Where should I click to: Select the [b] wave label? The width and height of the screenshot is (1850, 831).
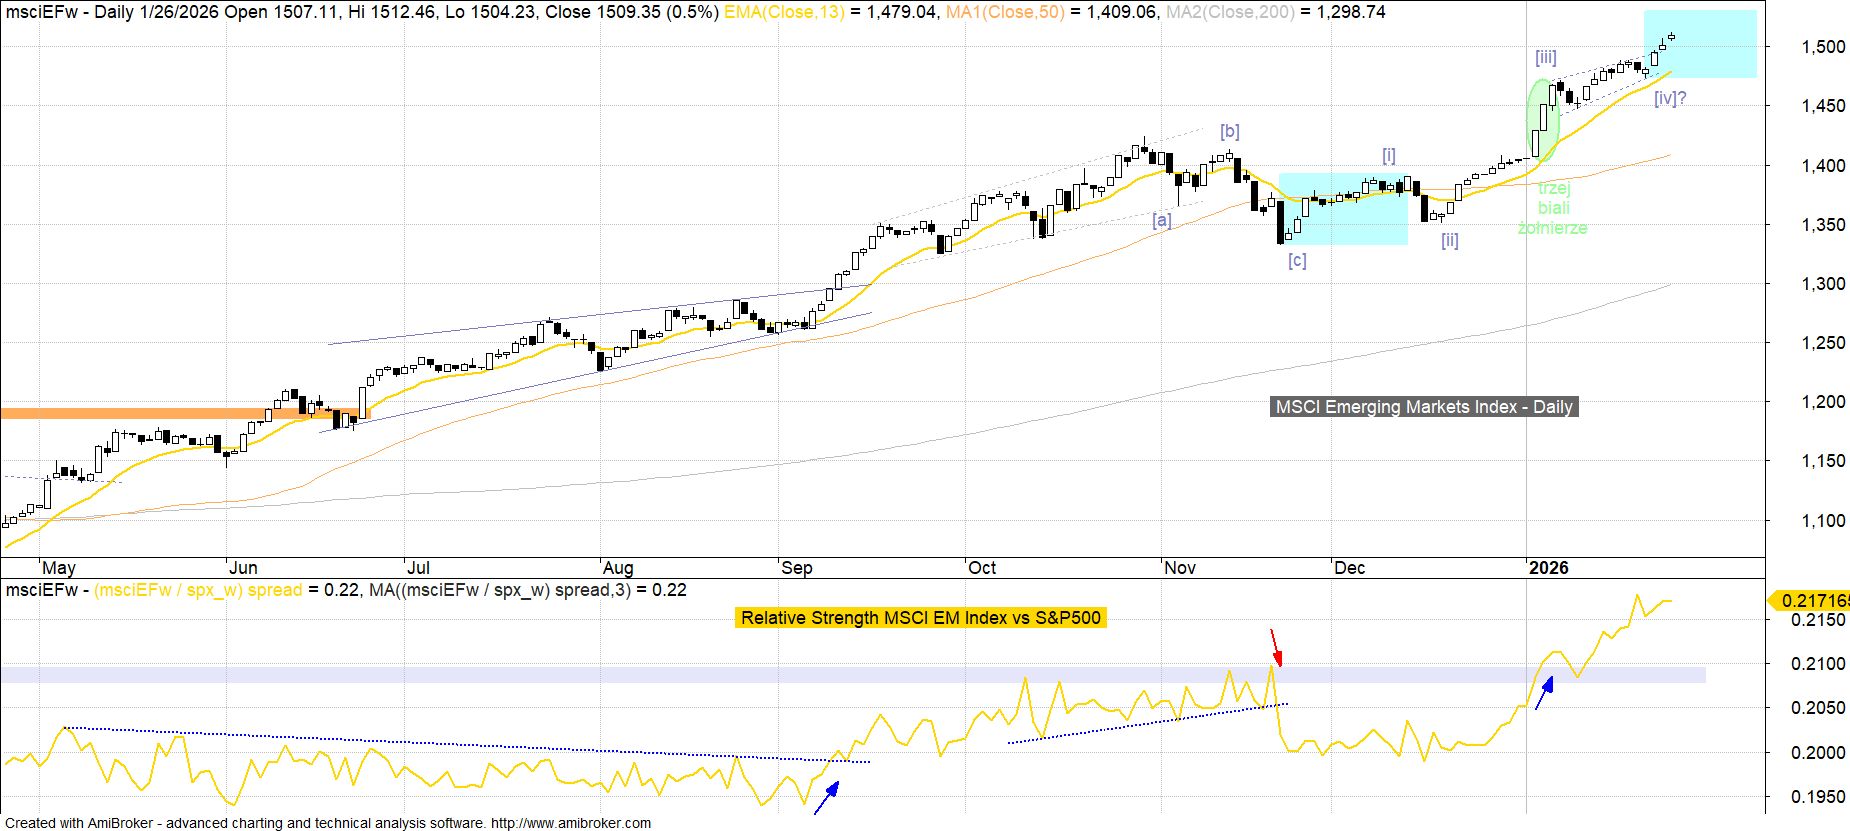[1230, 132]
